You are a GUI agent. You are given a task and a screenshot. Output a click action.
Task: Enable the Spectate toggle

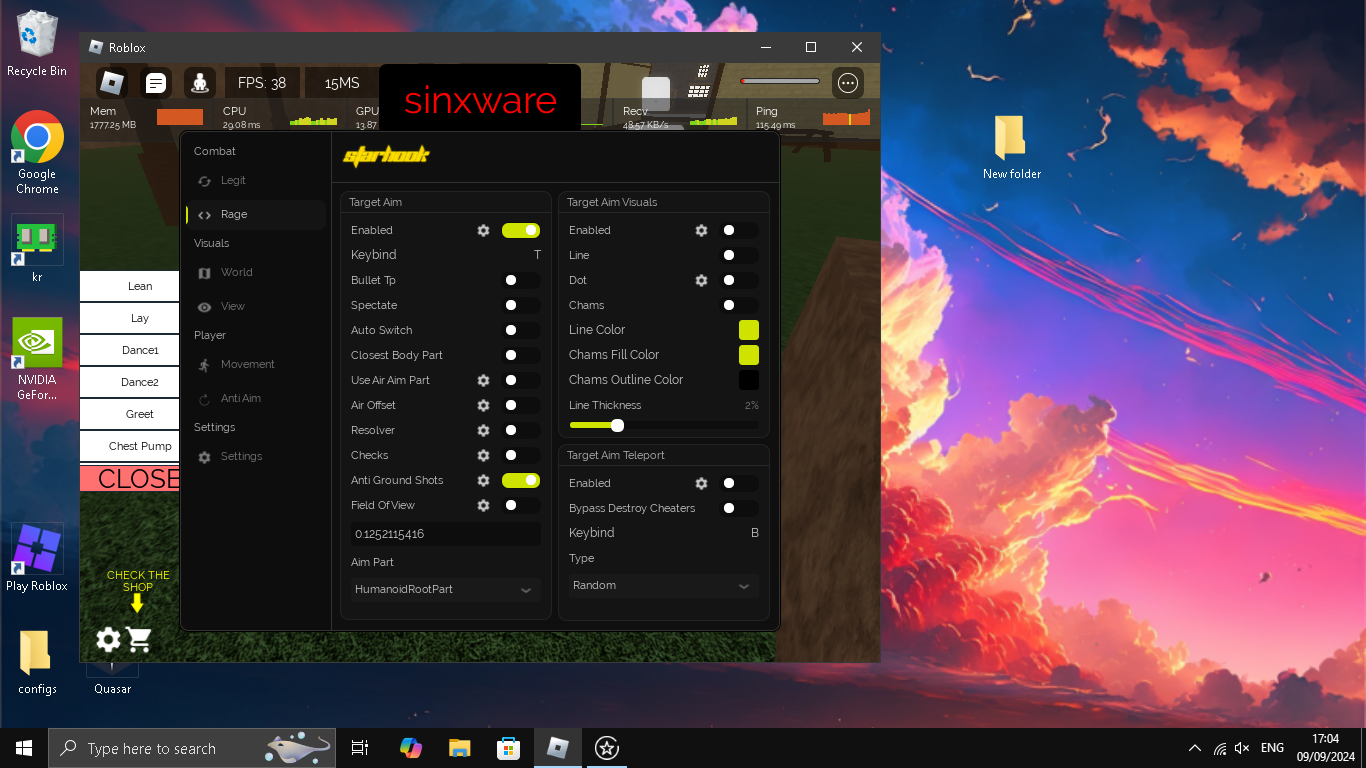[x=521, y=305]
